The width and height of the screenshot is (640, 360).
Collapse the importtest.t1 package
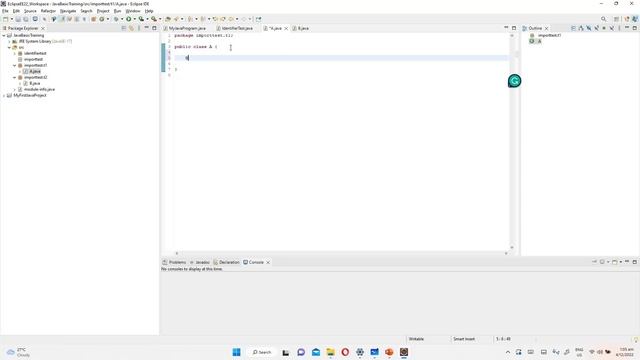click(15, 65)
